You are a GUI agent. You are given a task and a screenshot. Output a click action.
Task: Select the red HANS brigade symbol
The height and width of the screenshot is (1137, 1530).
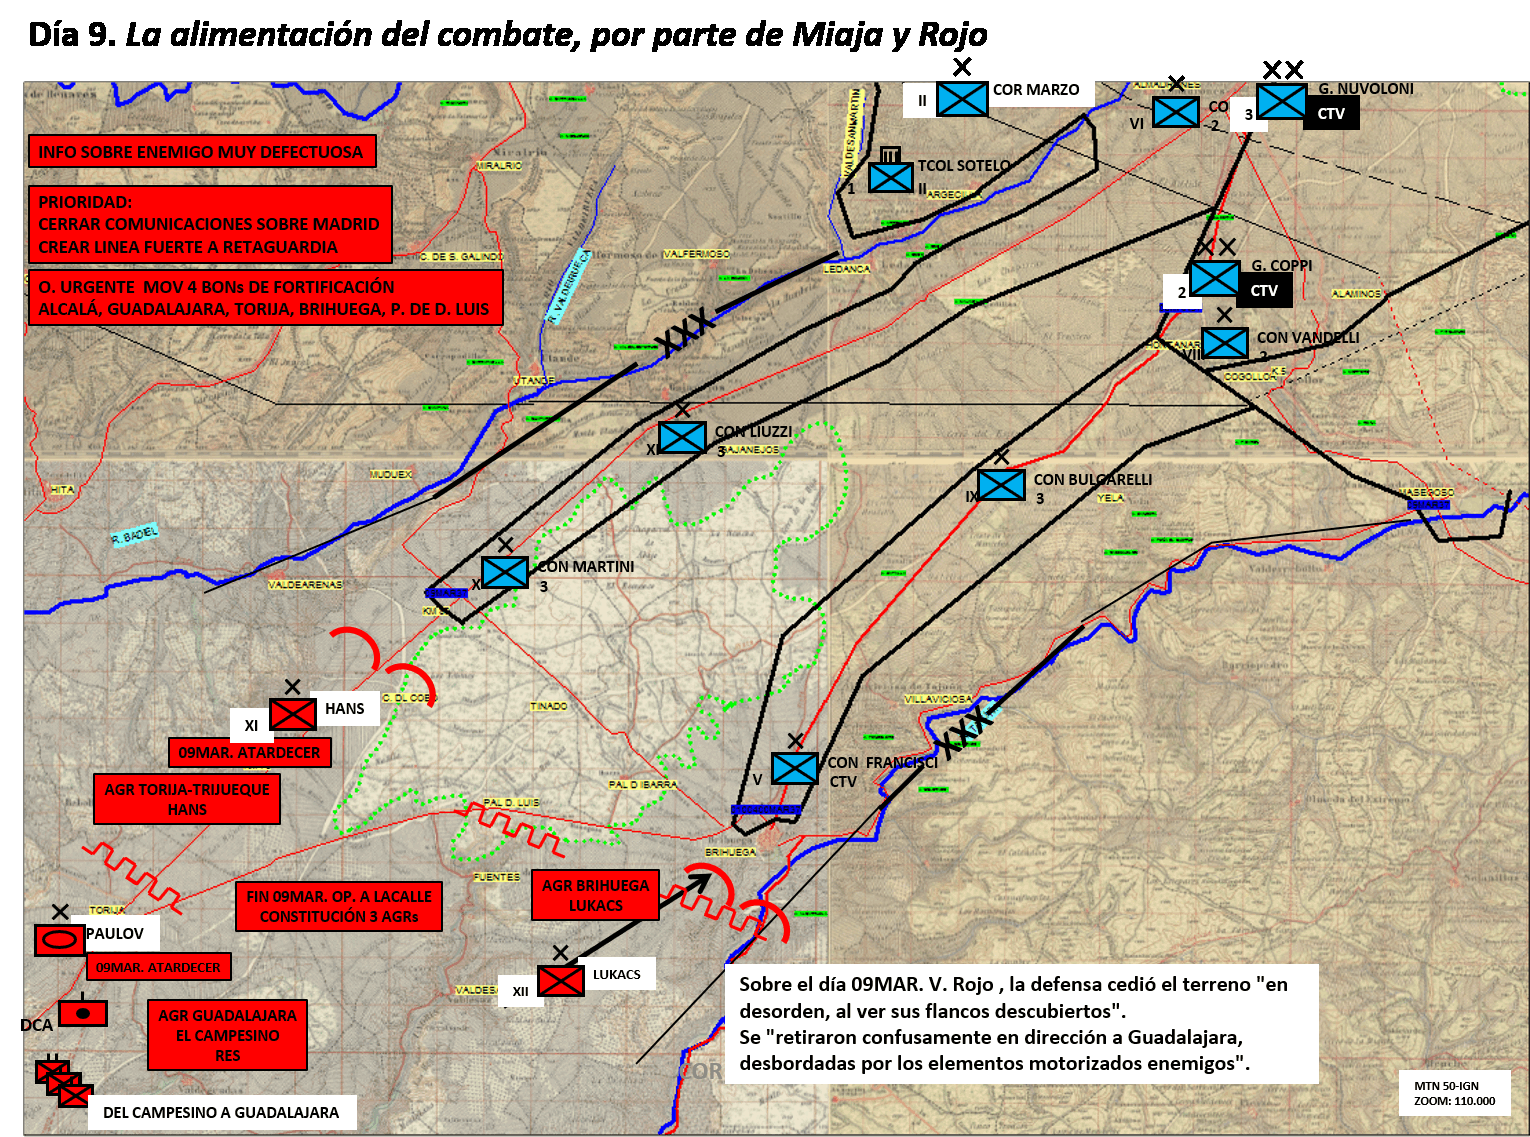coord(293,714)
